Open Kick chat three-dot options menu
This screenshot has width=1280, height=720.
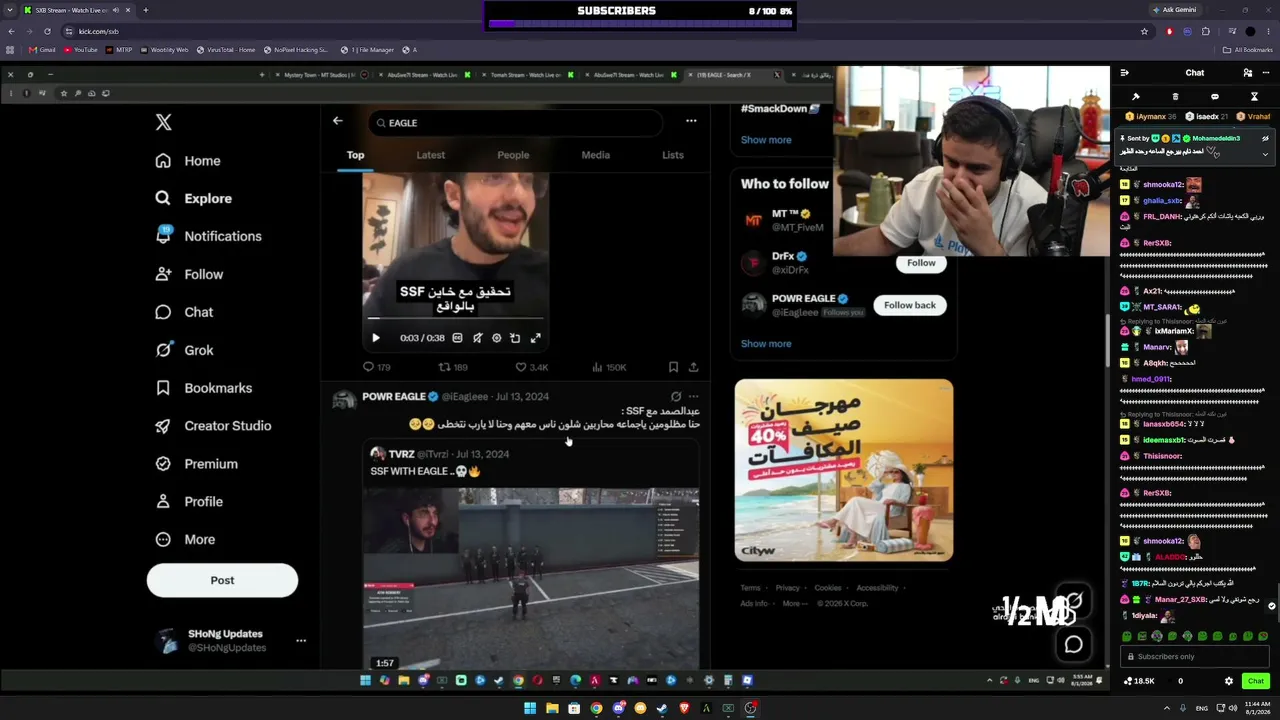coord(1265,73)
